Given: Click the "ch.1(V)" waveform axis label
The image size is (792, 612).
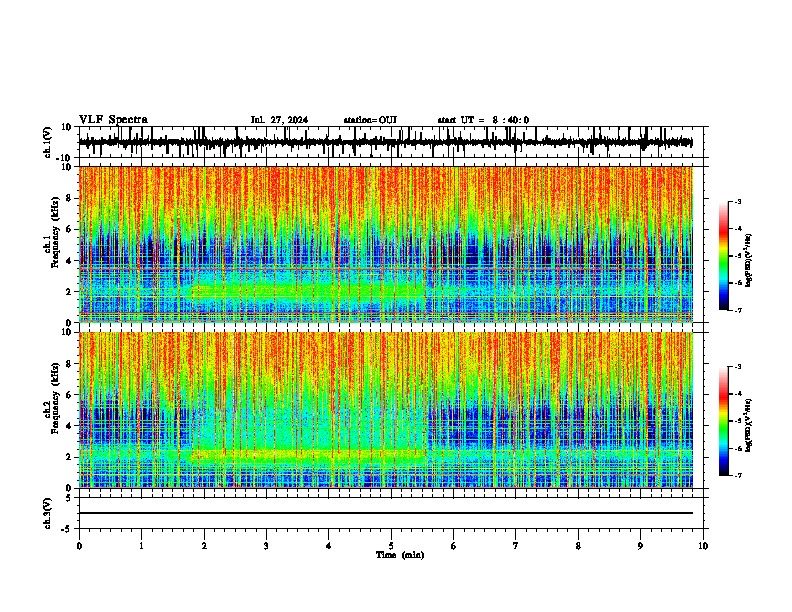Looking at the screenshot, I should click(48, 142).
